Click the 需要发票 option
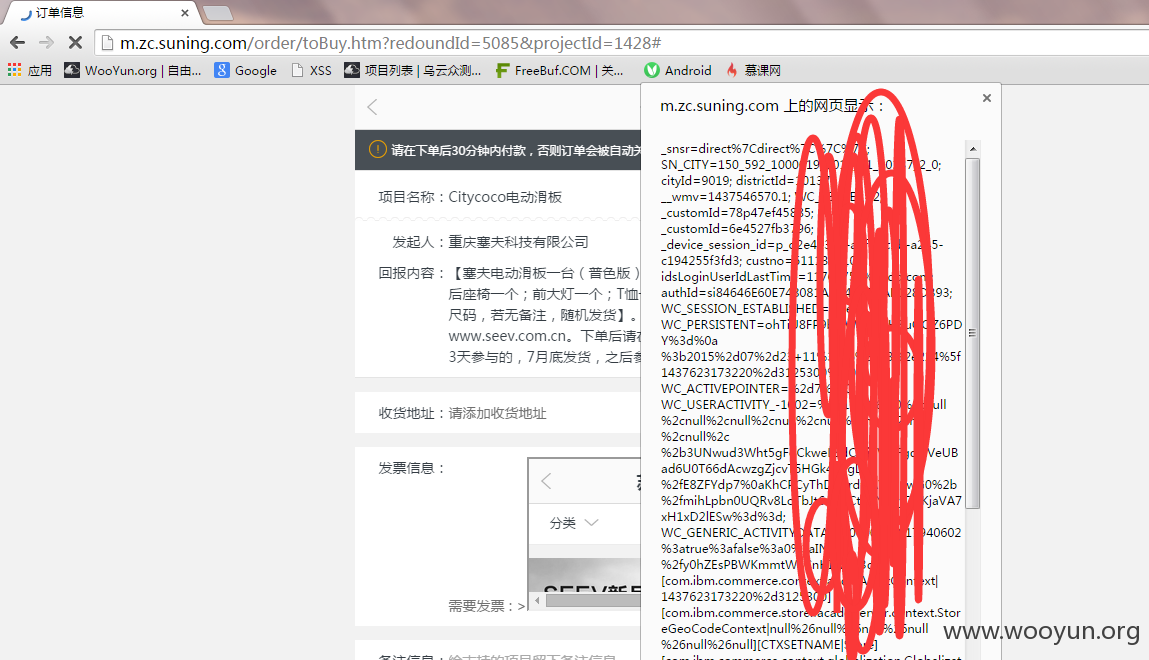The image size is (1149, 660). tap(487, 606)
